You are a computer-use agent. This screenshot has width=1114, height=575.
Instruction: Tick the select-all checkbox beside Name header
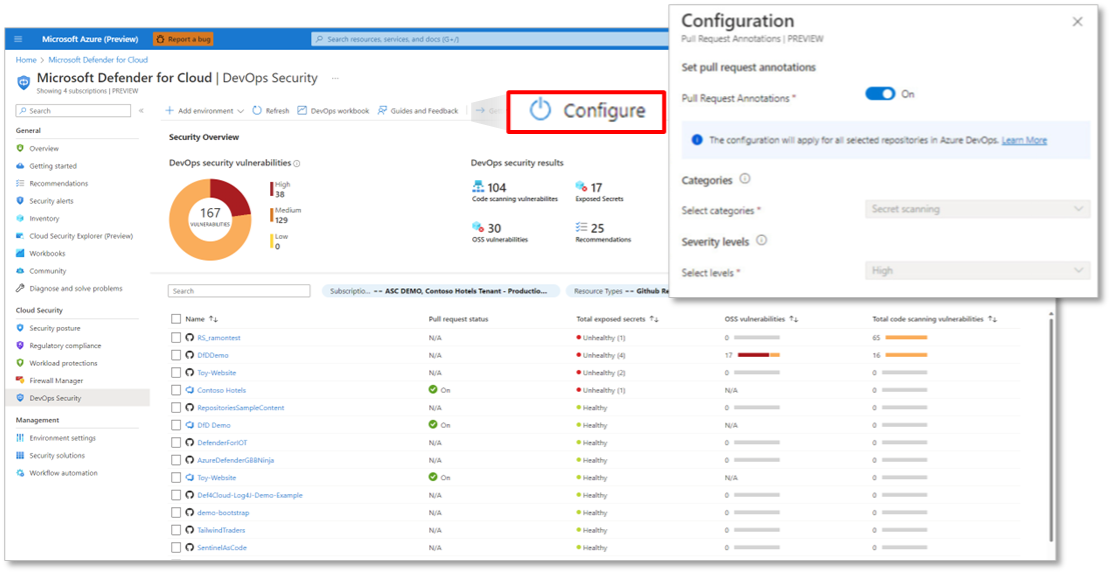(176, 319)
